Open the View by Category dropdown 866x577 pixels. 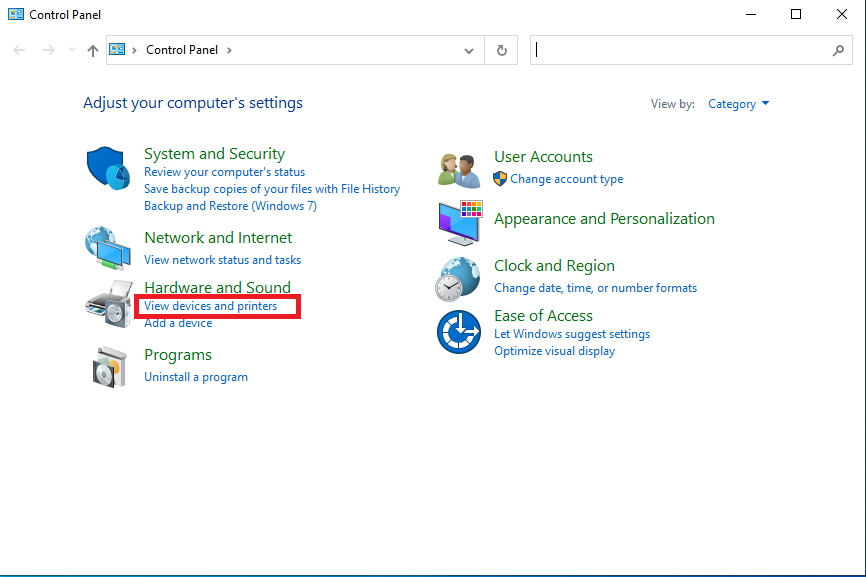click(739, 104)
